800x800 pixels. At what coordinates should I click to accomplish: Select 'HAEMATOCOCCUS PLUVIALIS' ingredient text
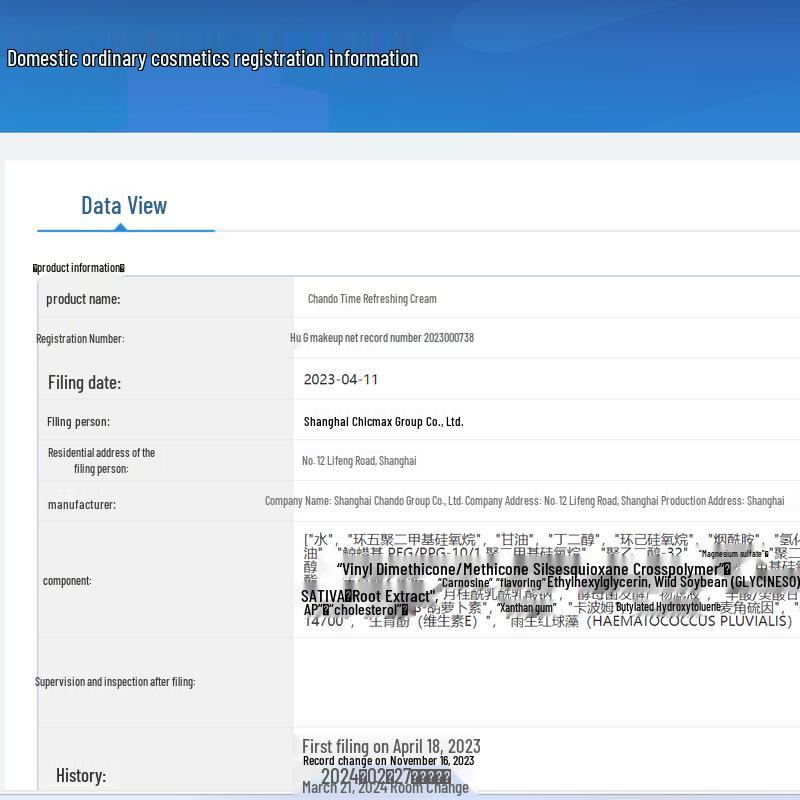692,621
